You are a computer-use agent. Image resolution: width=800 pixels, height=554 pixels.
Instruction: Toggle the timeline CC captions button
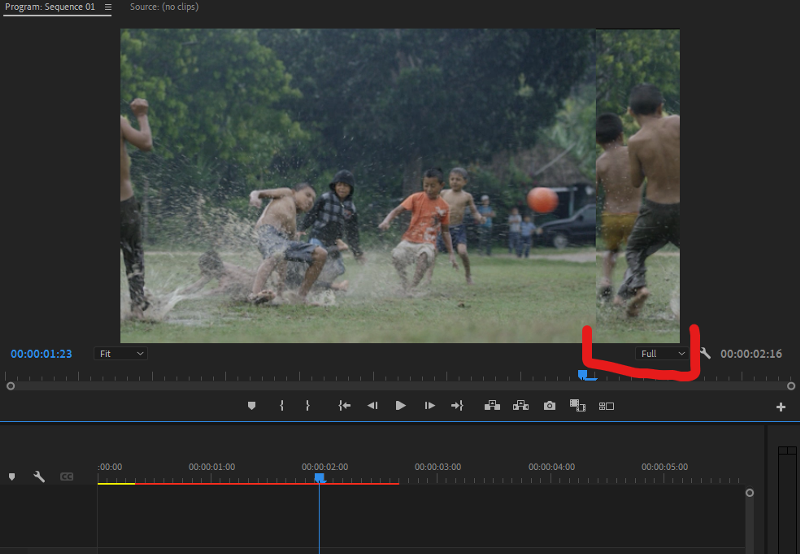point(67,476)
